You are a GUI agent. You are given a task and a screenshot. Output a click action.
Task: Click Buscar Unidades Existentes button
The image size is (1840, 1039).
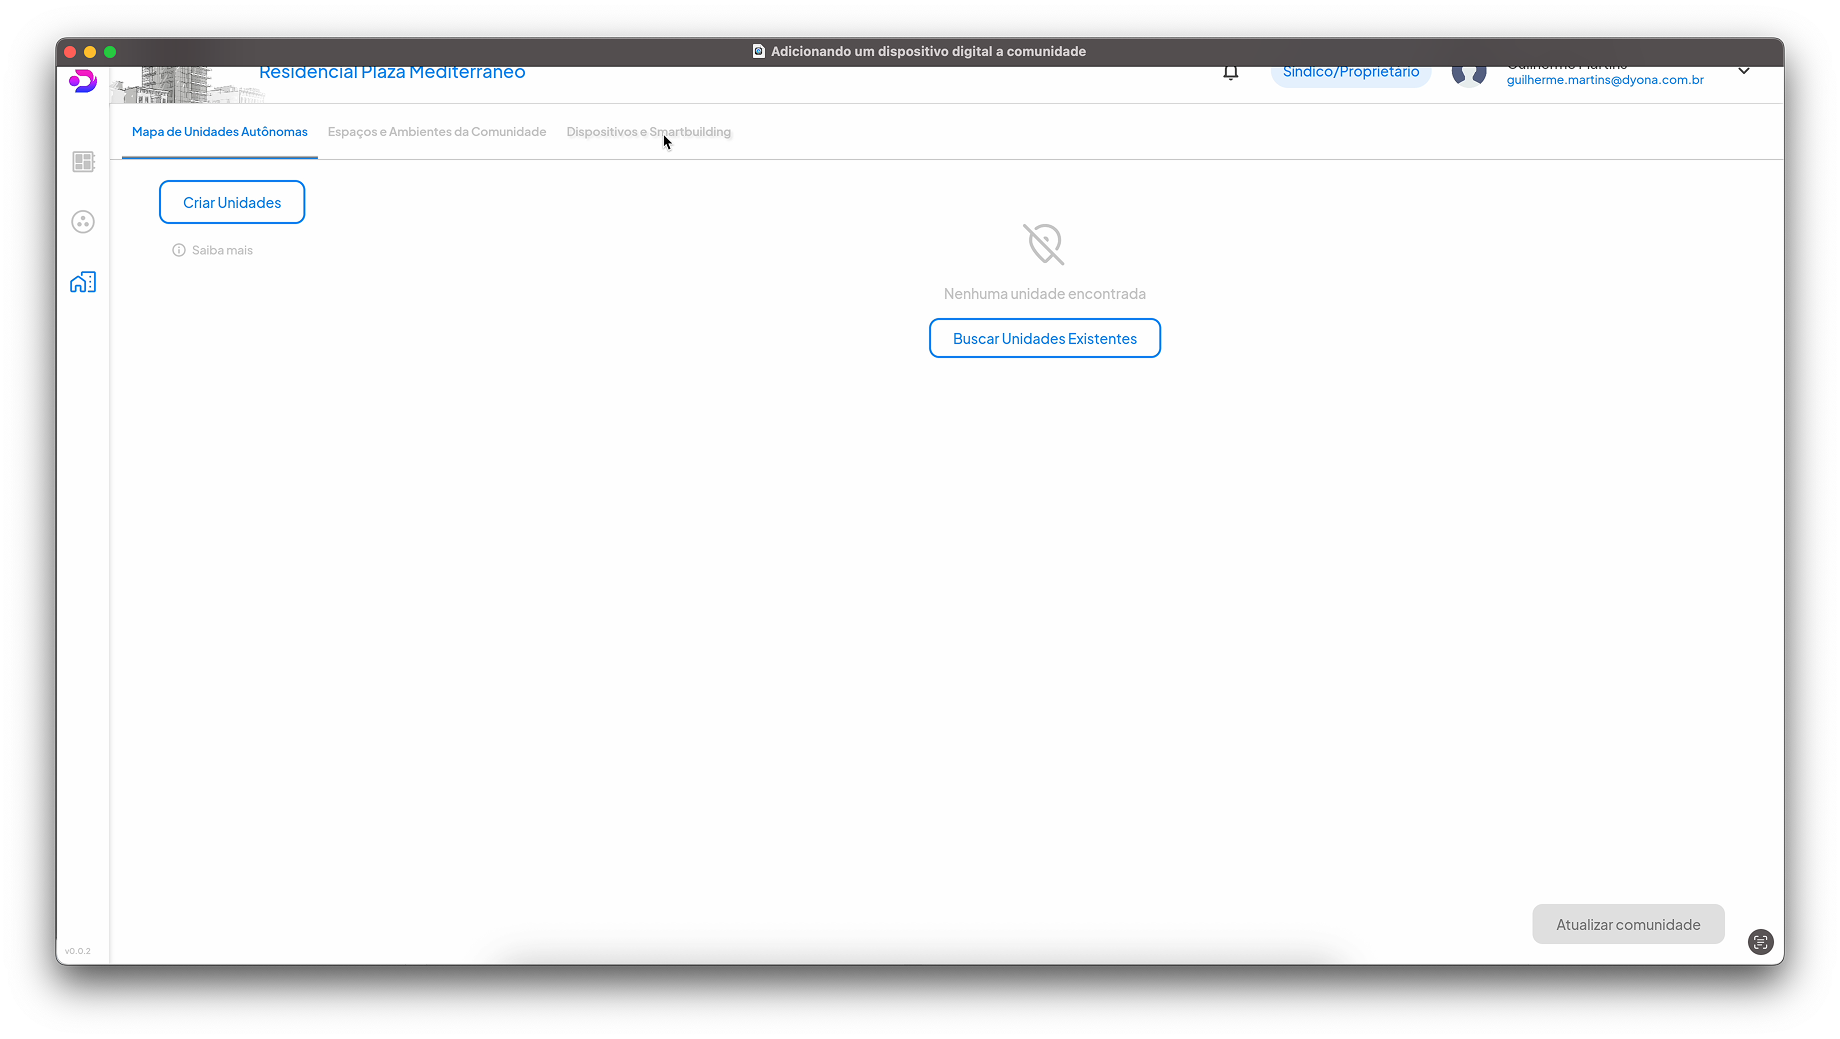[x=1044, y=339]
